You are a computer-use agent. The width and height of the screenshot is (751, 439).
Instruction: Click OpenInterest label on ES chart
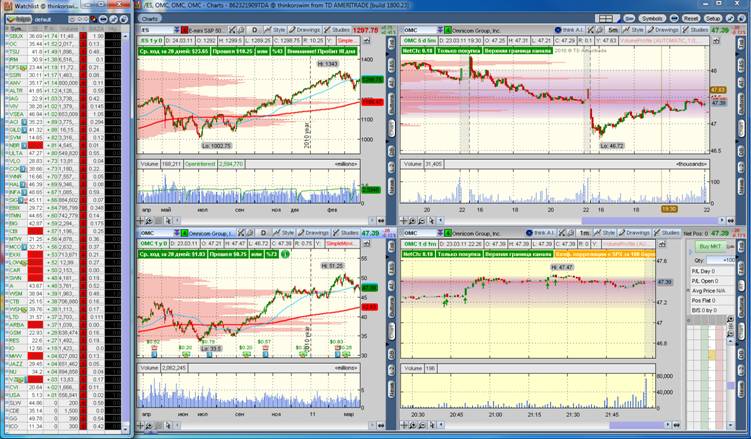[200, 164]
